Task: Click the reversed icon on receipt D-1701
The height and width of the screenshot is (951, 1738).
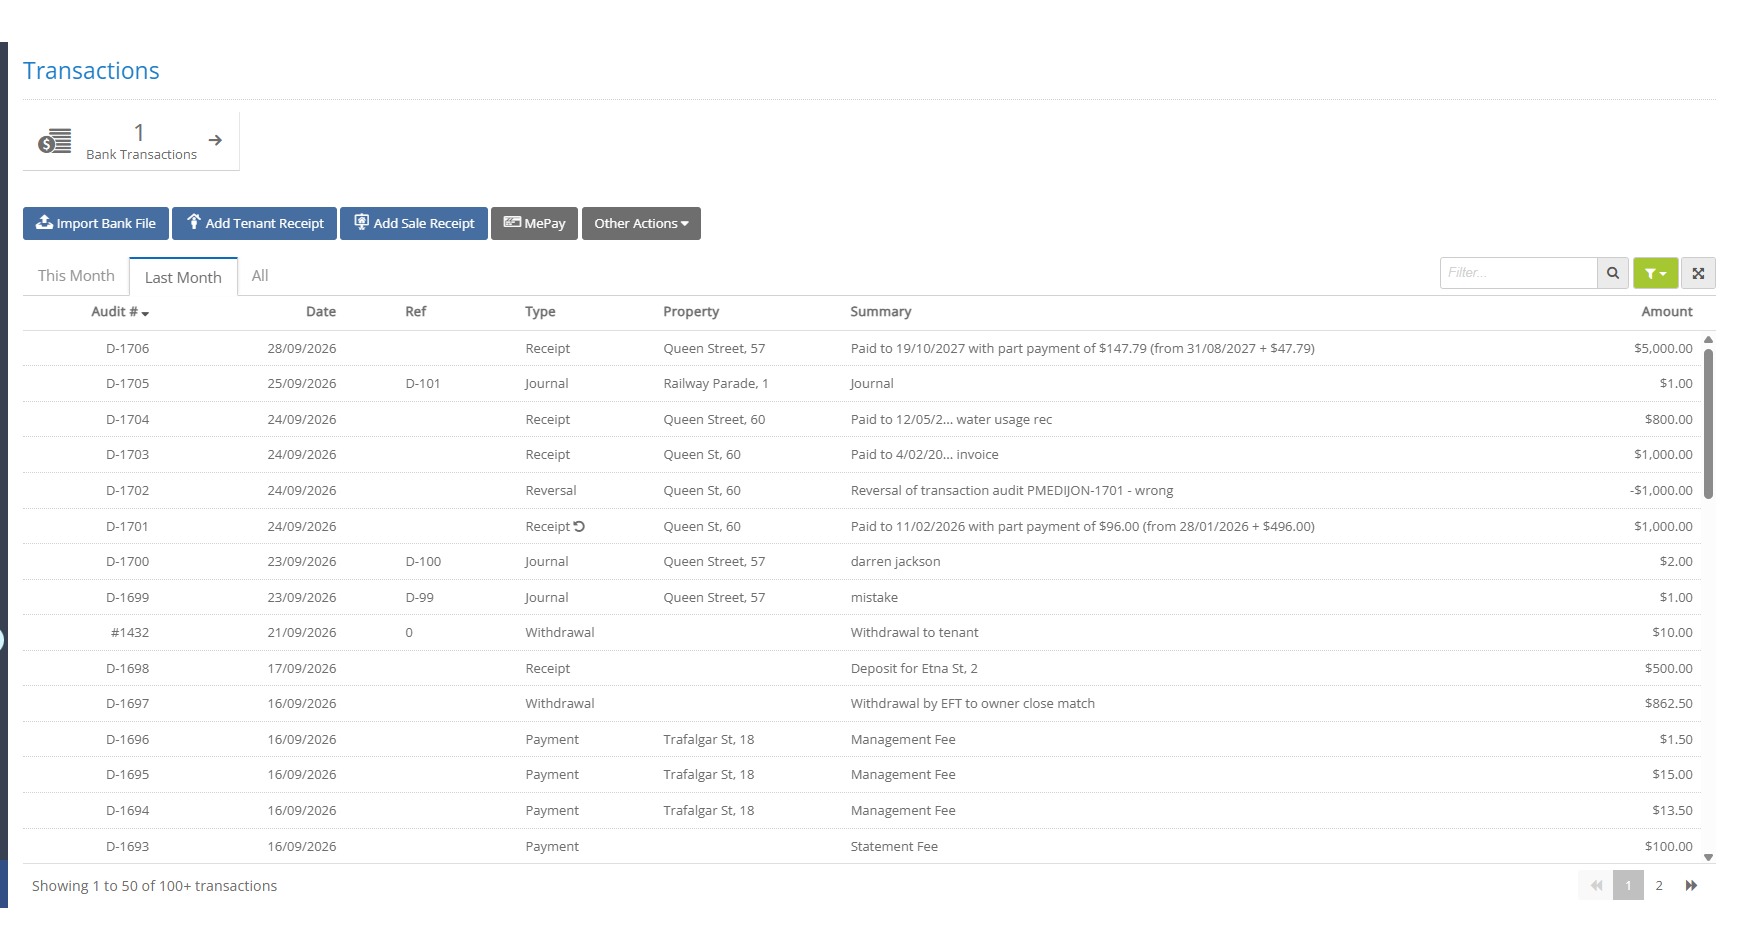Action: point(579,526)
